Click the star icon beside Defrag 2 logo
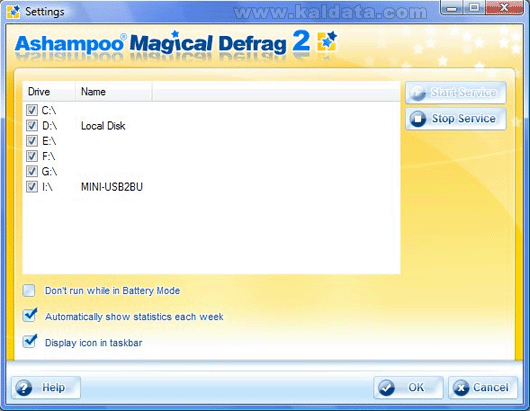The width and height of the screenshot is (530, 411). [327, 41]
